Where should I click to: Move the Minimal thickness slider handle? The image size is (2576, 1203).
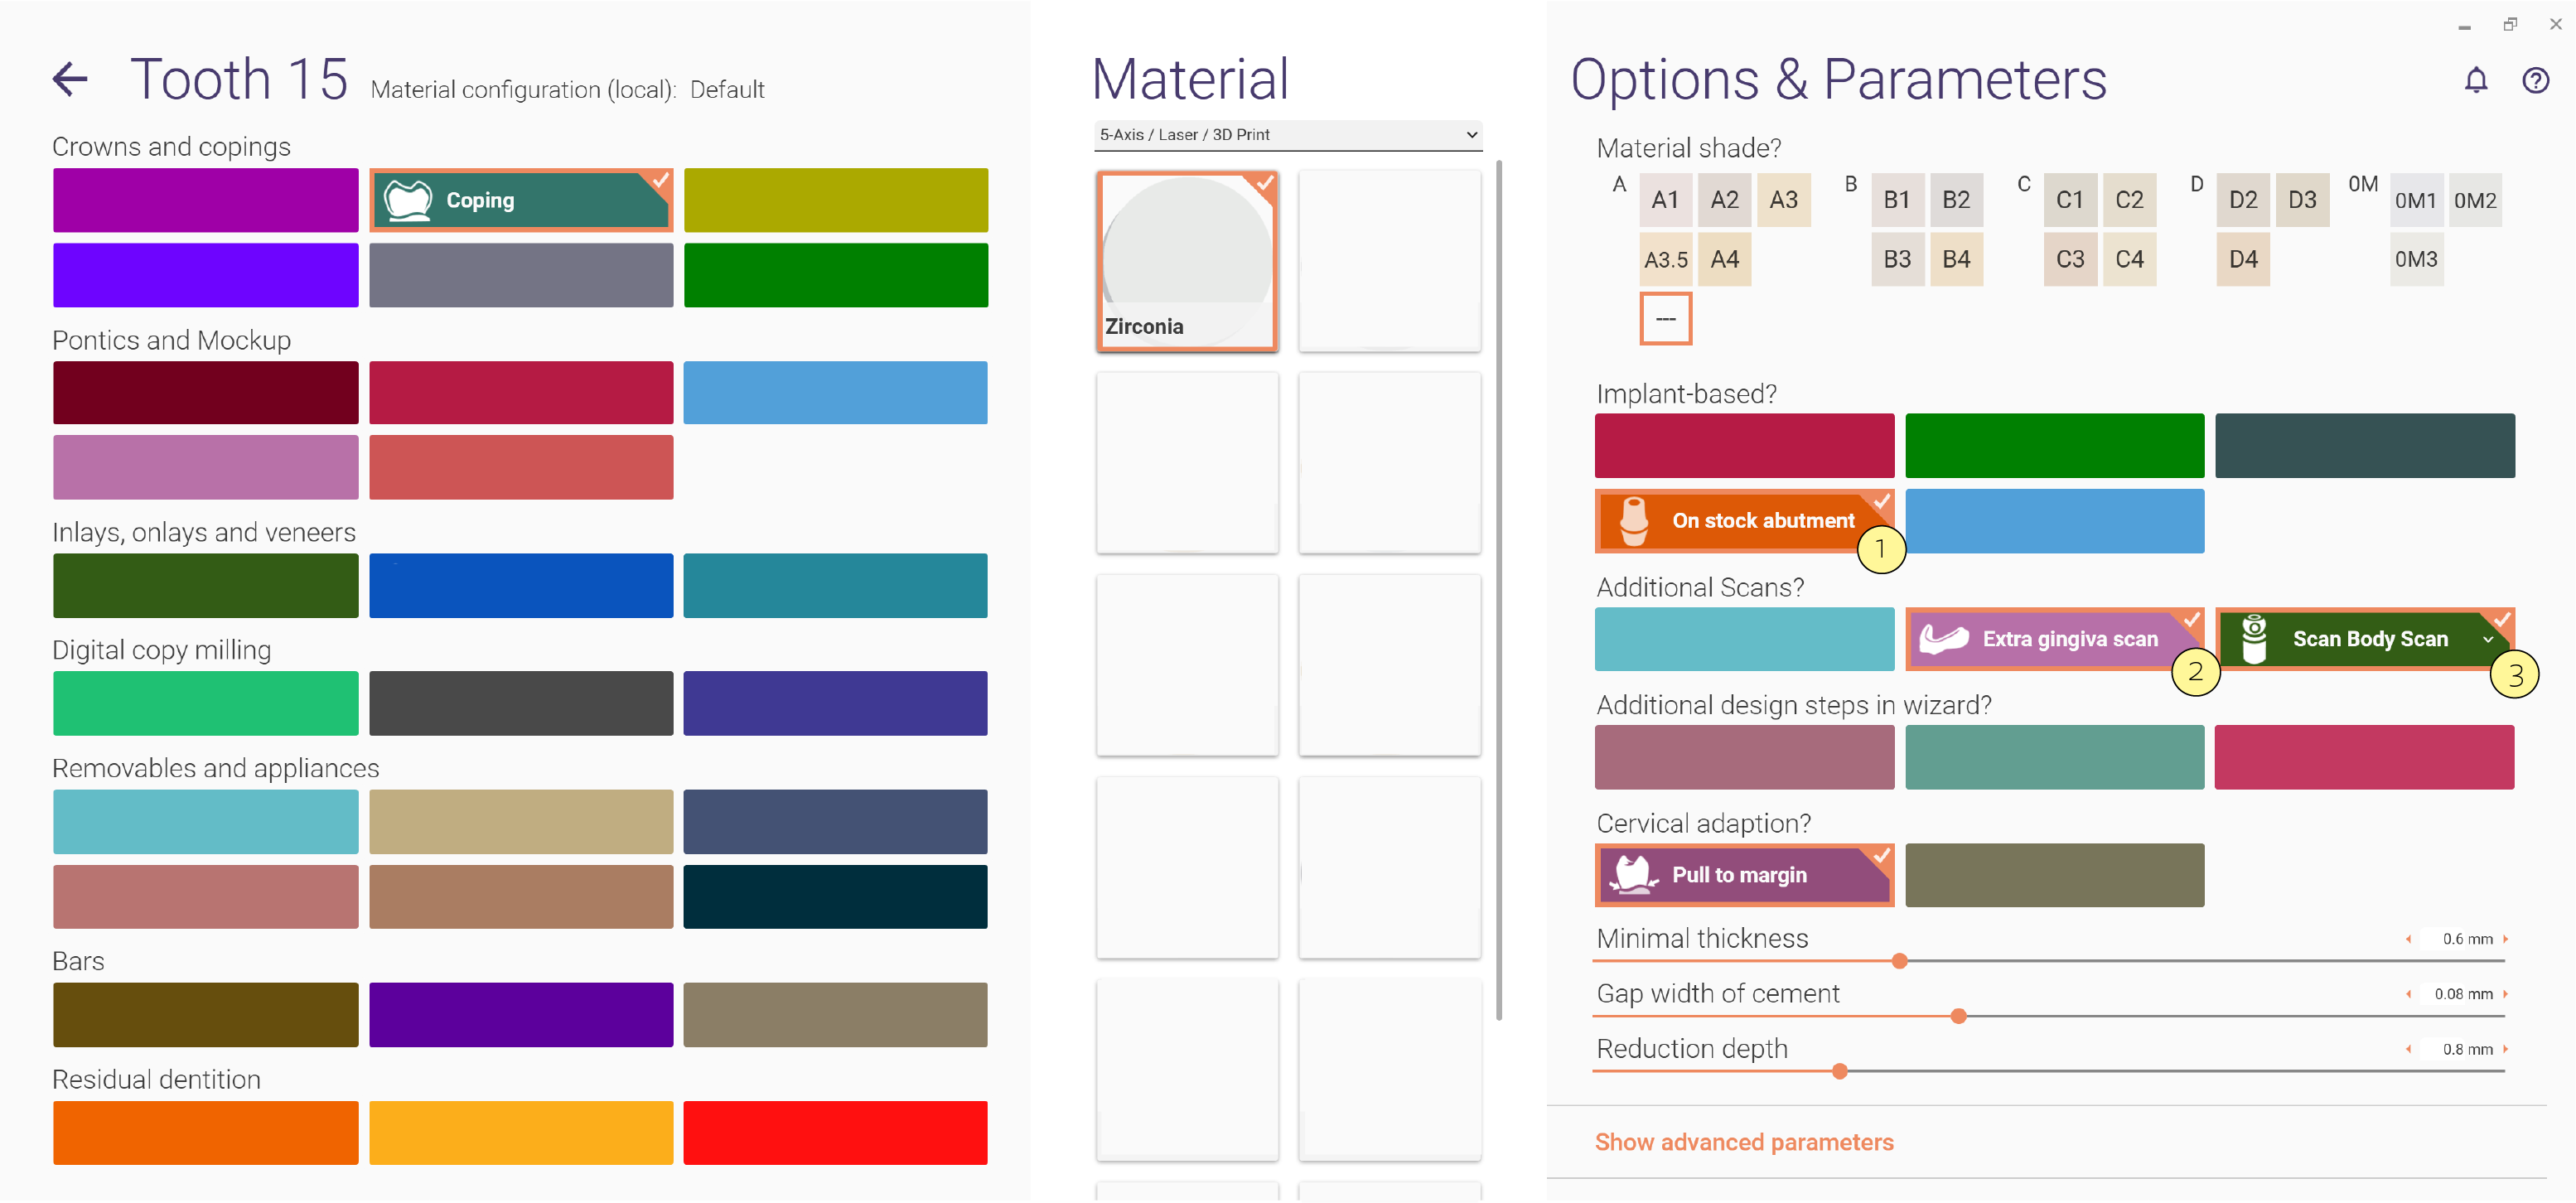click(1899, 961)
